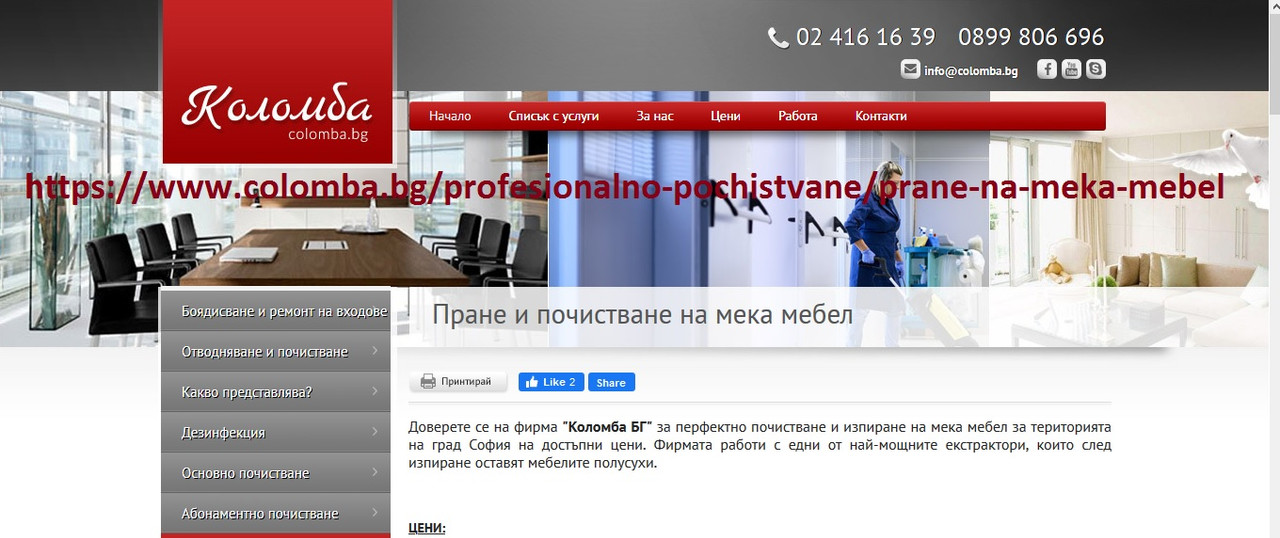Open Абонаментно почистване sidebar item

(276, 514)
